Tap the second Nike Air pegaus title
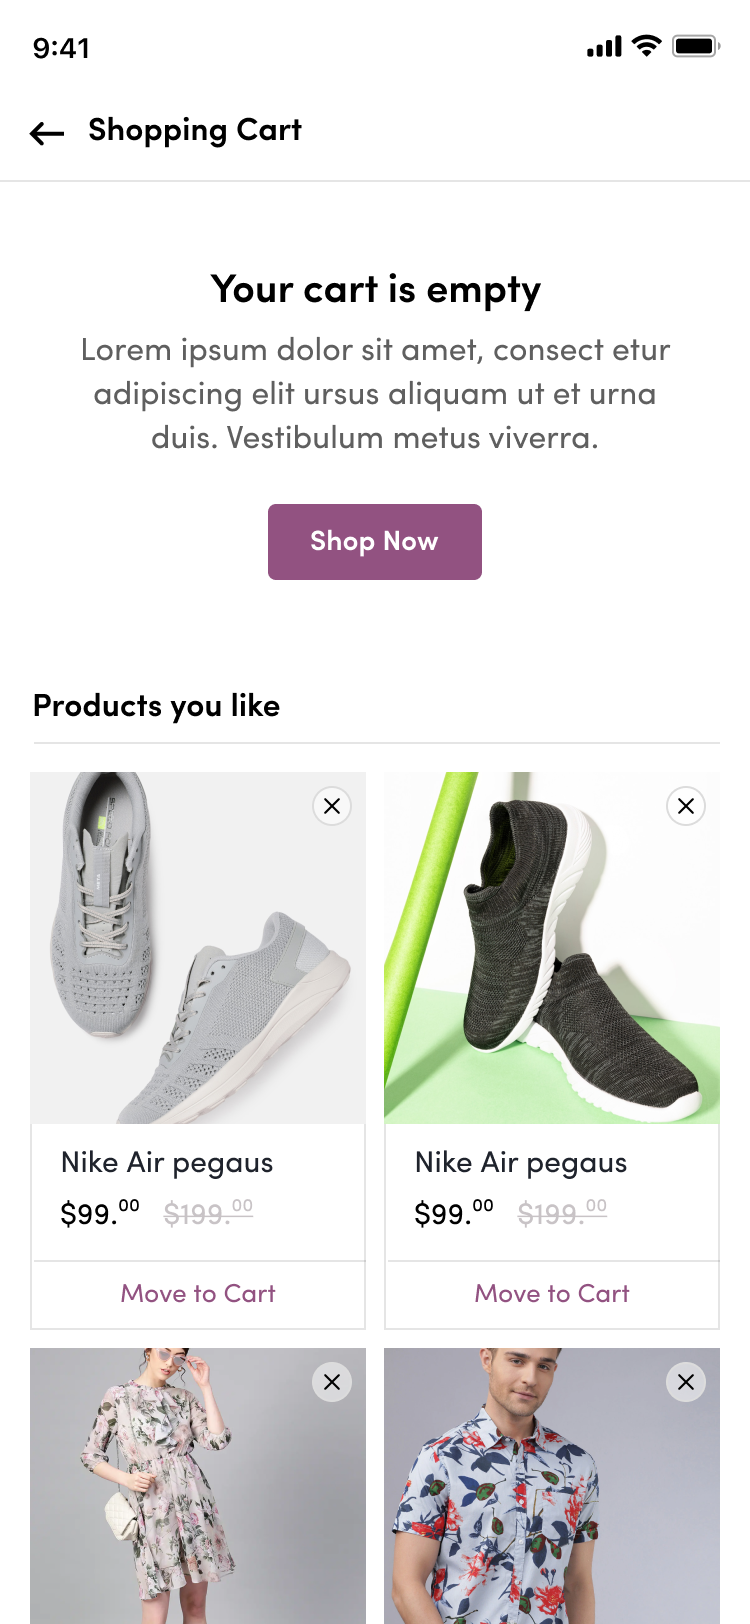This screenshot has width=750, height=1624. point(521,1162)
